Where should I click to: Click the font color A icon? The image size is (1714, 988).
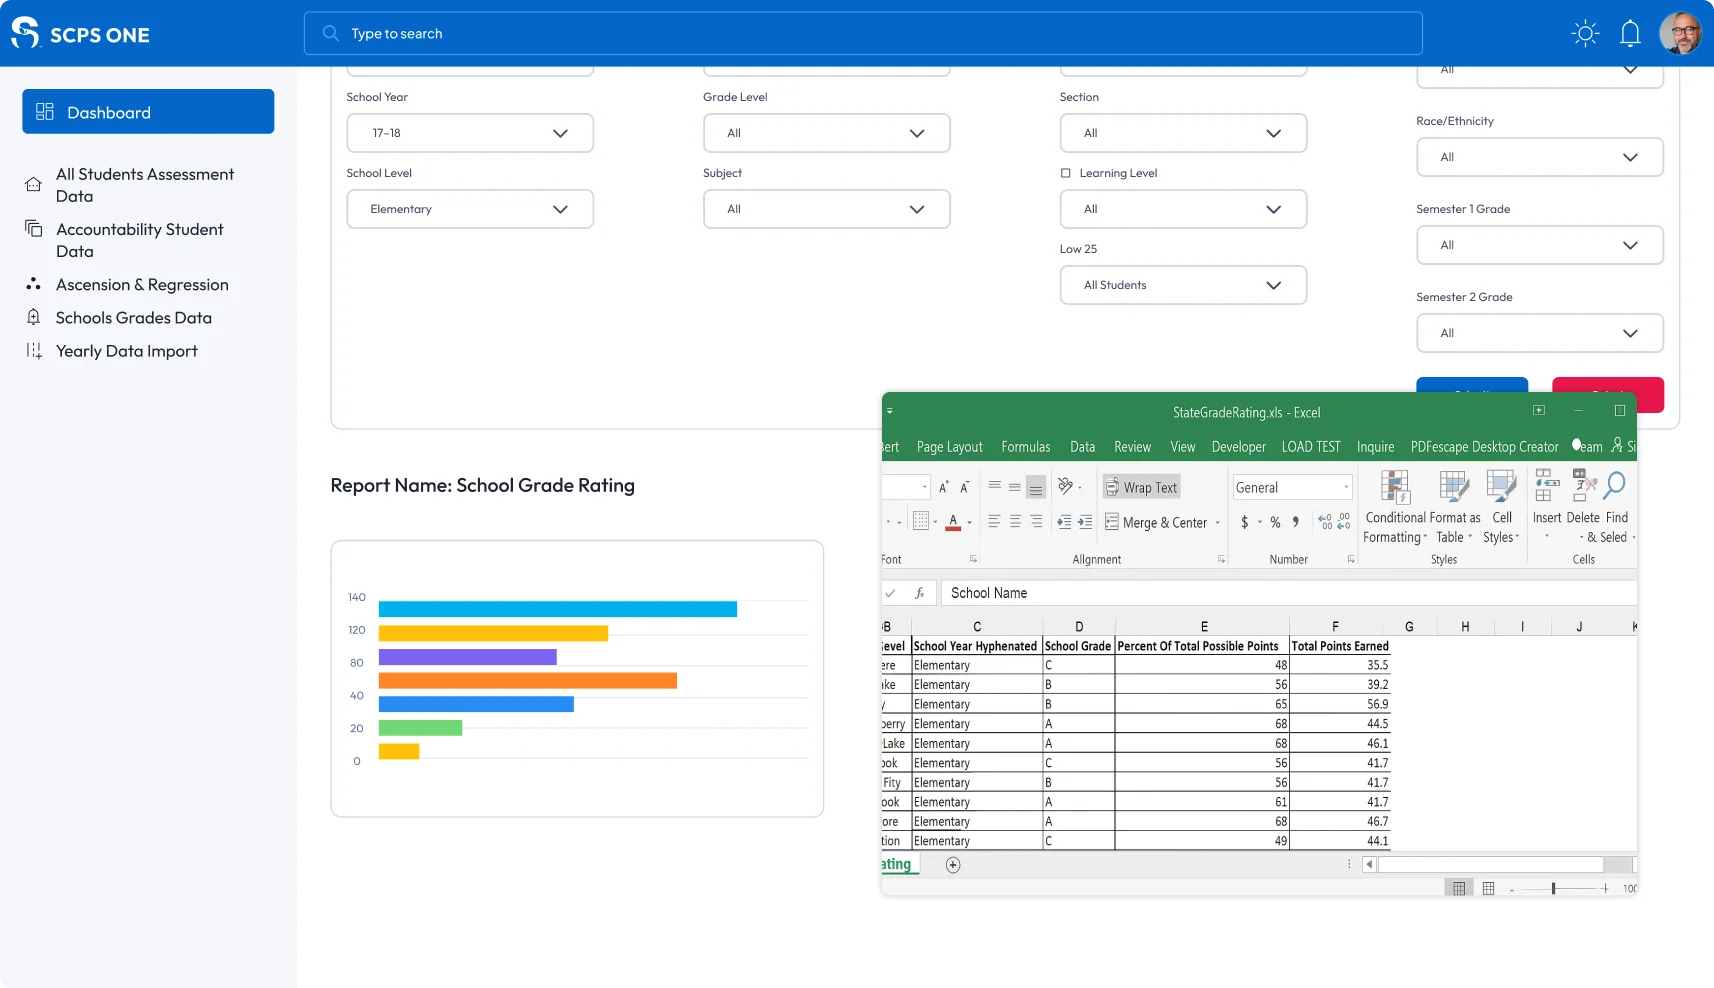(953, 522)
